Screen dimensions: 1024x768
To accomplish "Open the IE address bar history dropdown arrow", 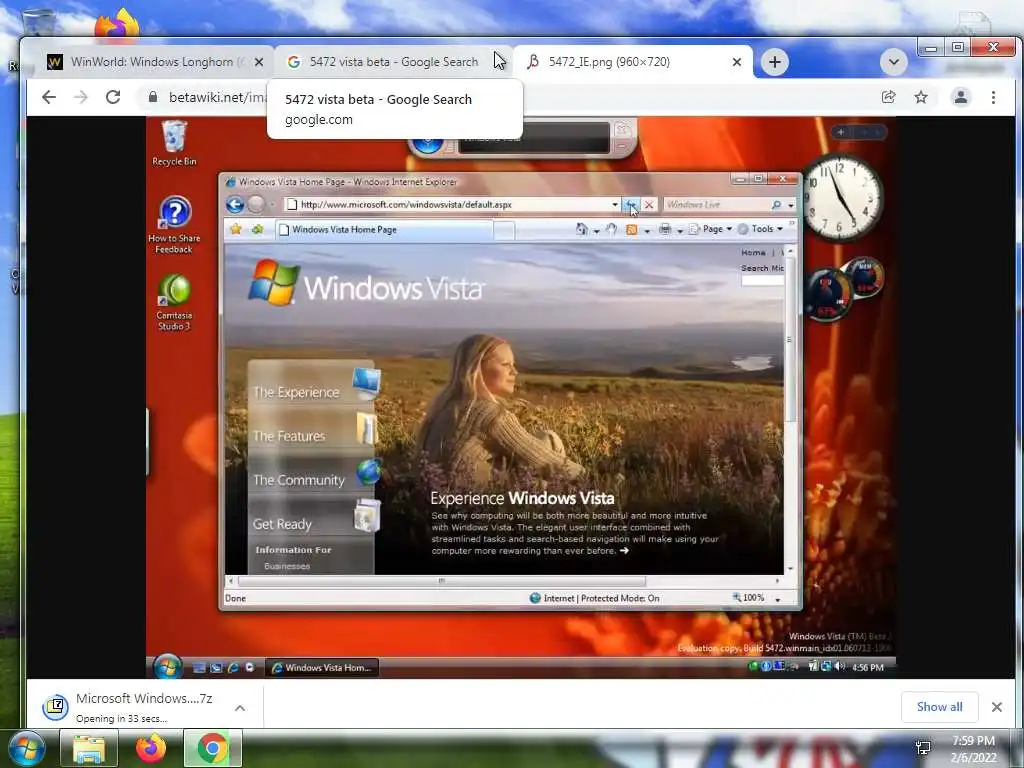I will tap(615, 204).
